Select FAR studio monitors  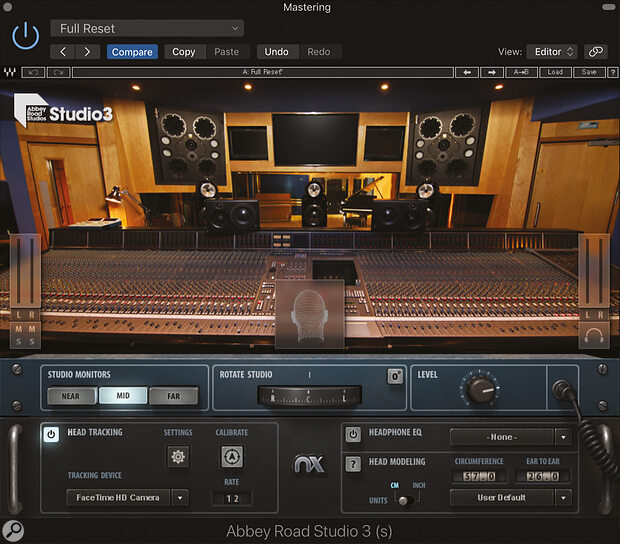pyautogui.click(x=174, y=396)
